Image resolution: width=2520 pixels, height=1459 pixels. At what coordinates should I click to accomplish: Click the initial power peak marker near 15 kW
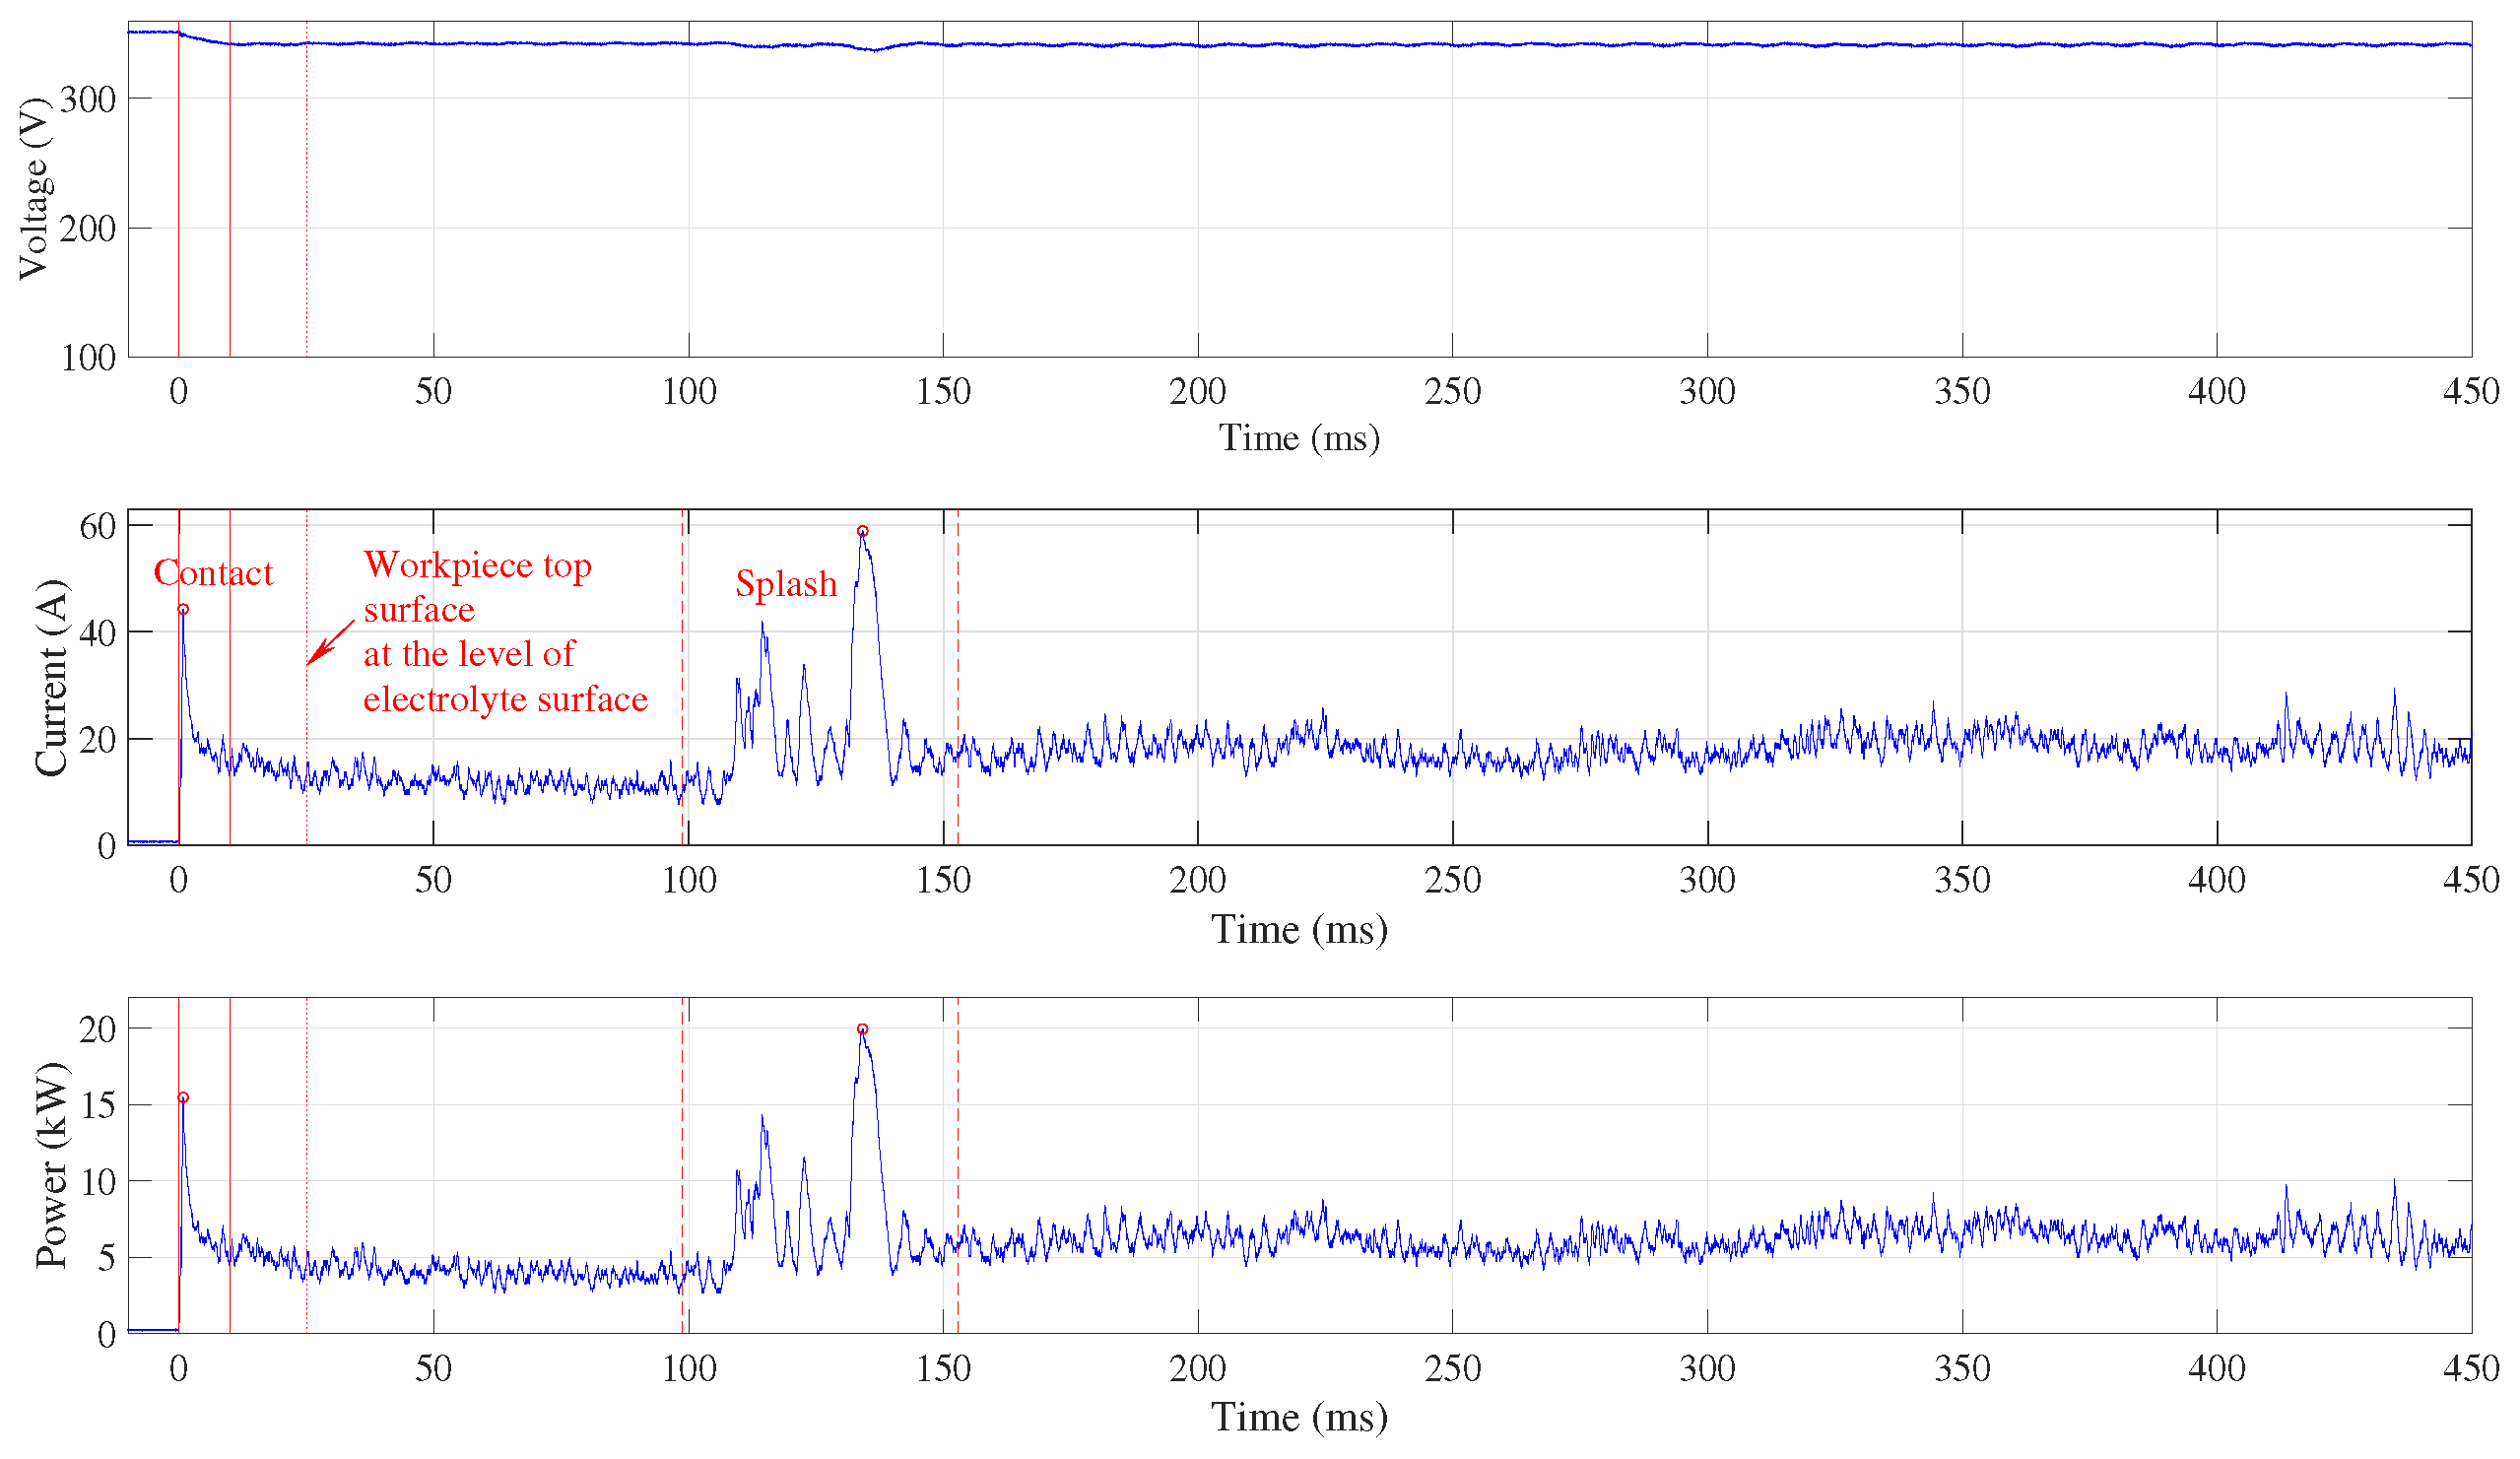(183, 1098)
